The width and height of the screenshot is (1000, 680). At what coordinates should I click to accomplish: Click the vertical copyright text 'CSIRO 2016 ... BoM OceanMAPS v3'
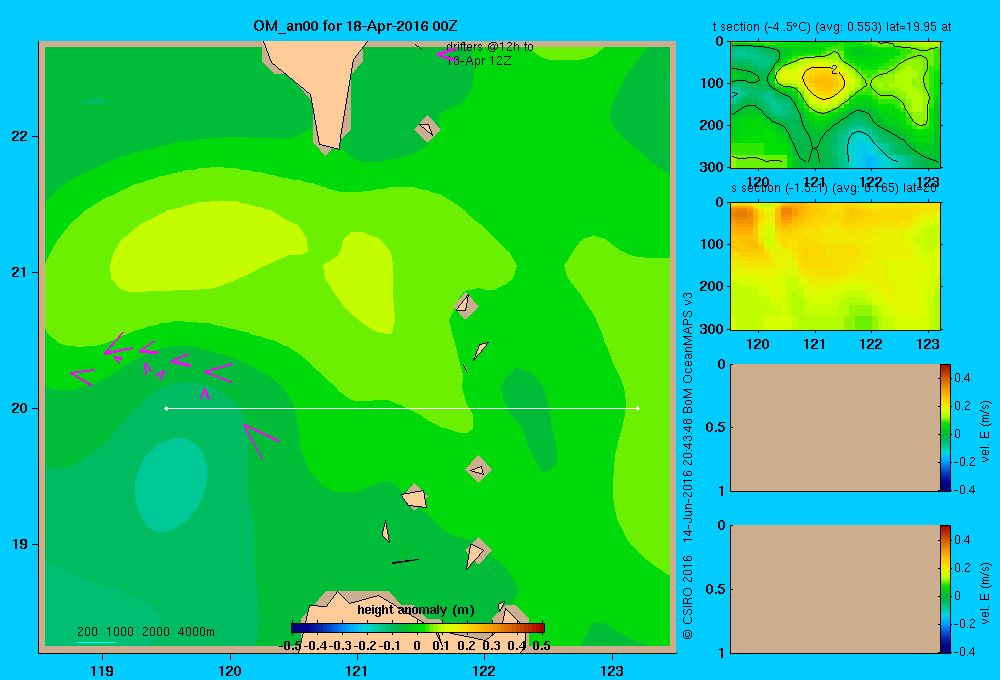click(x=688, y=466)
